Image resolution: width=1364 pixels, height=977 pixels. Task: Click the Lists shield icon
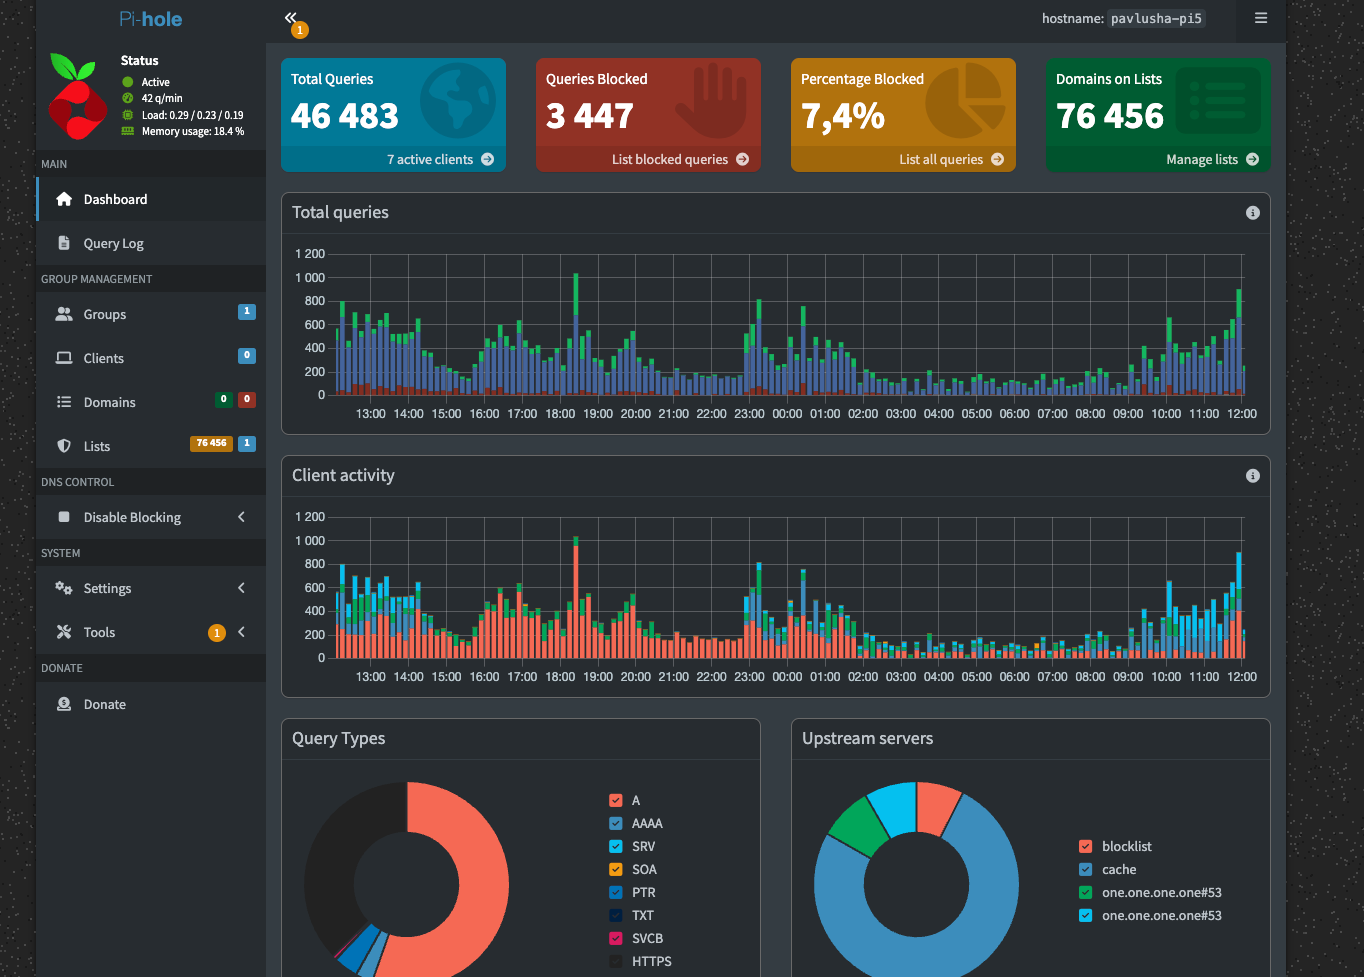pos(64,446)
